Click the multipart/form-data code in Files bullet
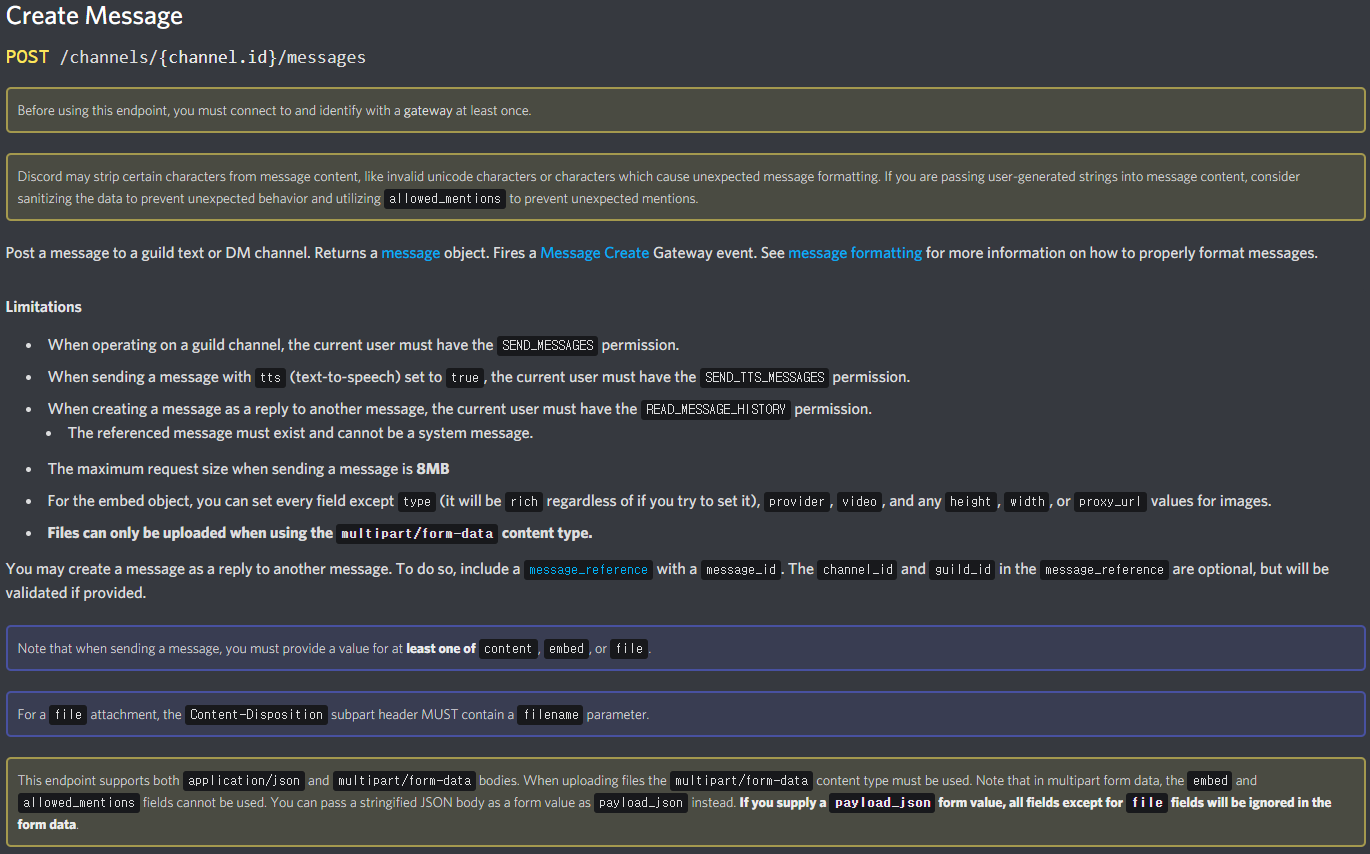Viewport: 1370px width, 854px height. (417, 534)
